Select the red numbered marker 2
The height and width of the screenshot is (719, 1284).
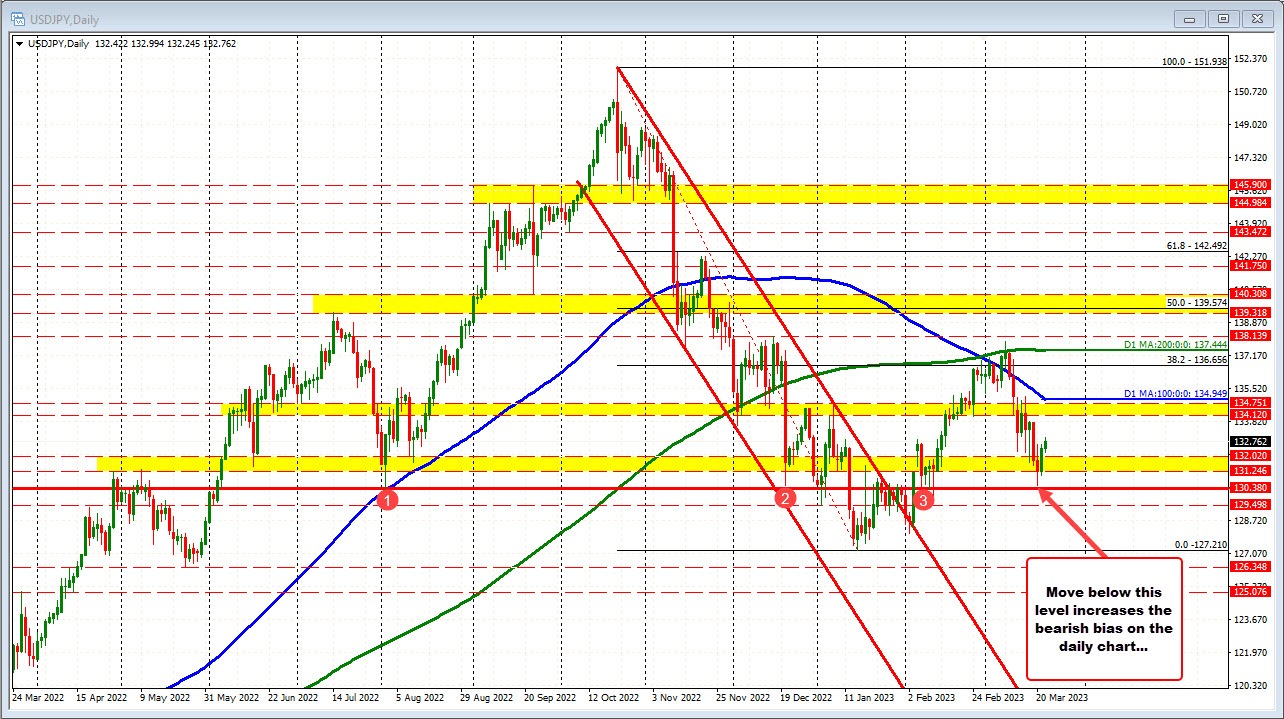click(x=784, y=499)
